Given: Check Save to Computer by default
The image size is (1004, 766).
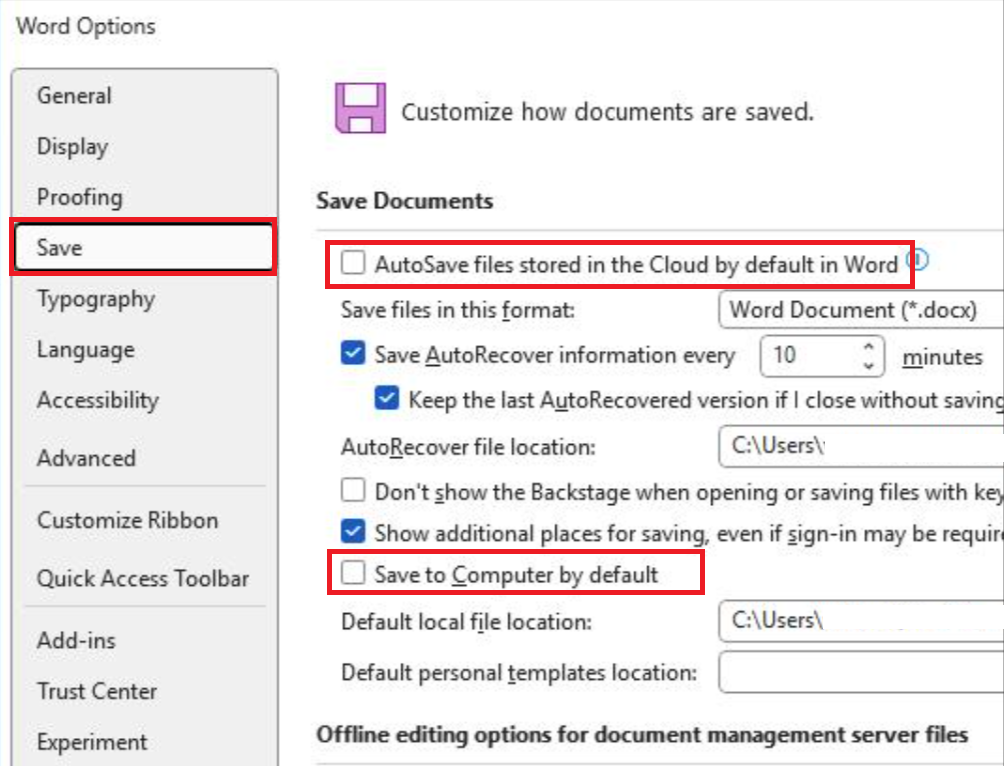Looking at the screenshot, I should pos(355,575).
